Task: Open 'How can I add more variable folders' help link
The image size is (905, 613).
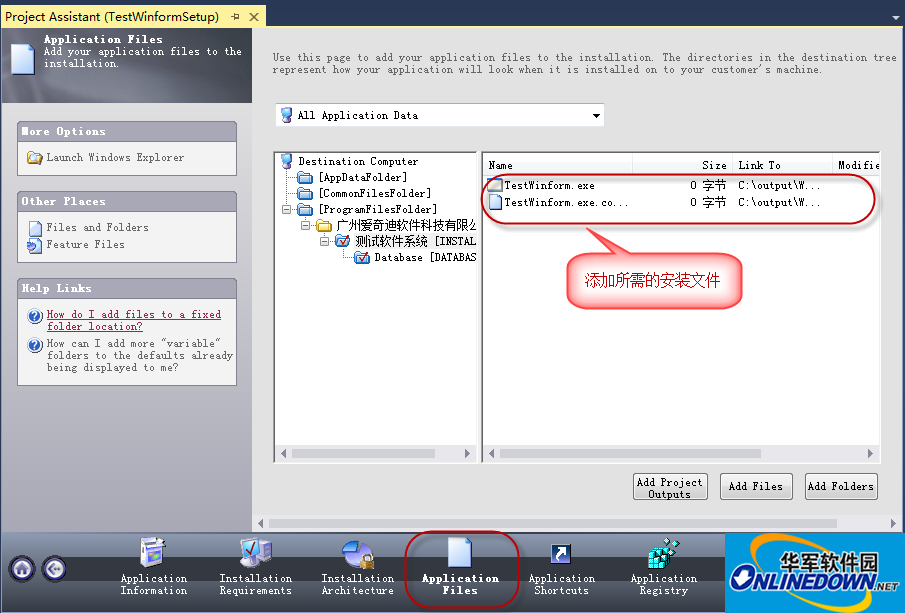Action: pos(140,356)
